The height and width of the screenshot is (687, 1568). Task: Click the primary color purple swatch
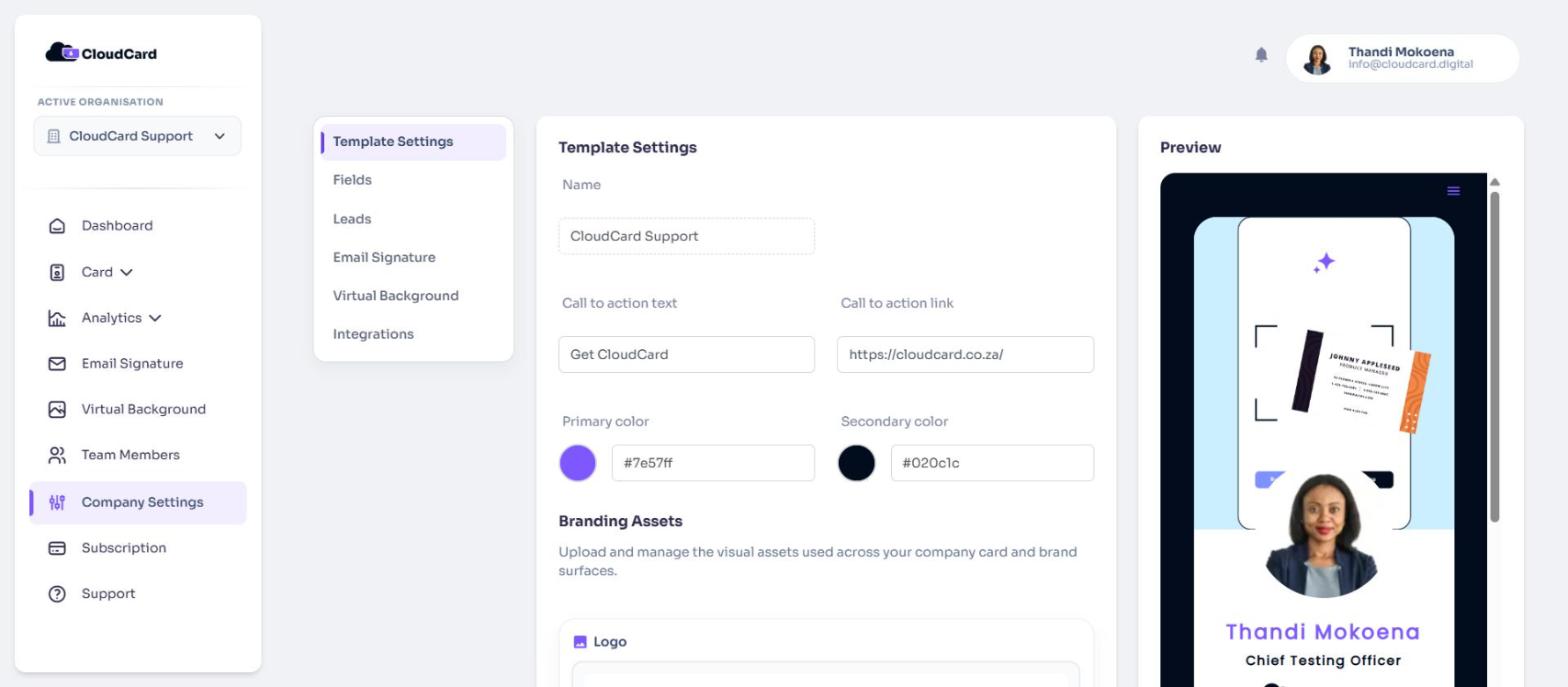pos(577,463)
